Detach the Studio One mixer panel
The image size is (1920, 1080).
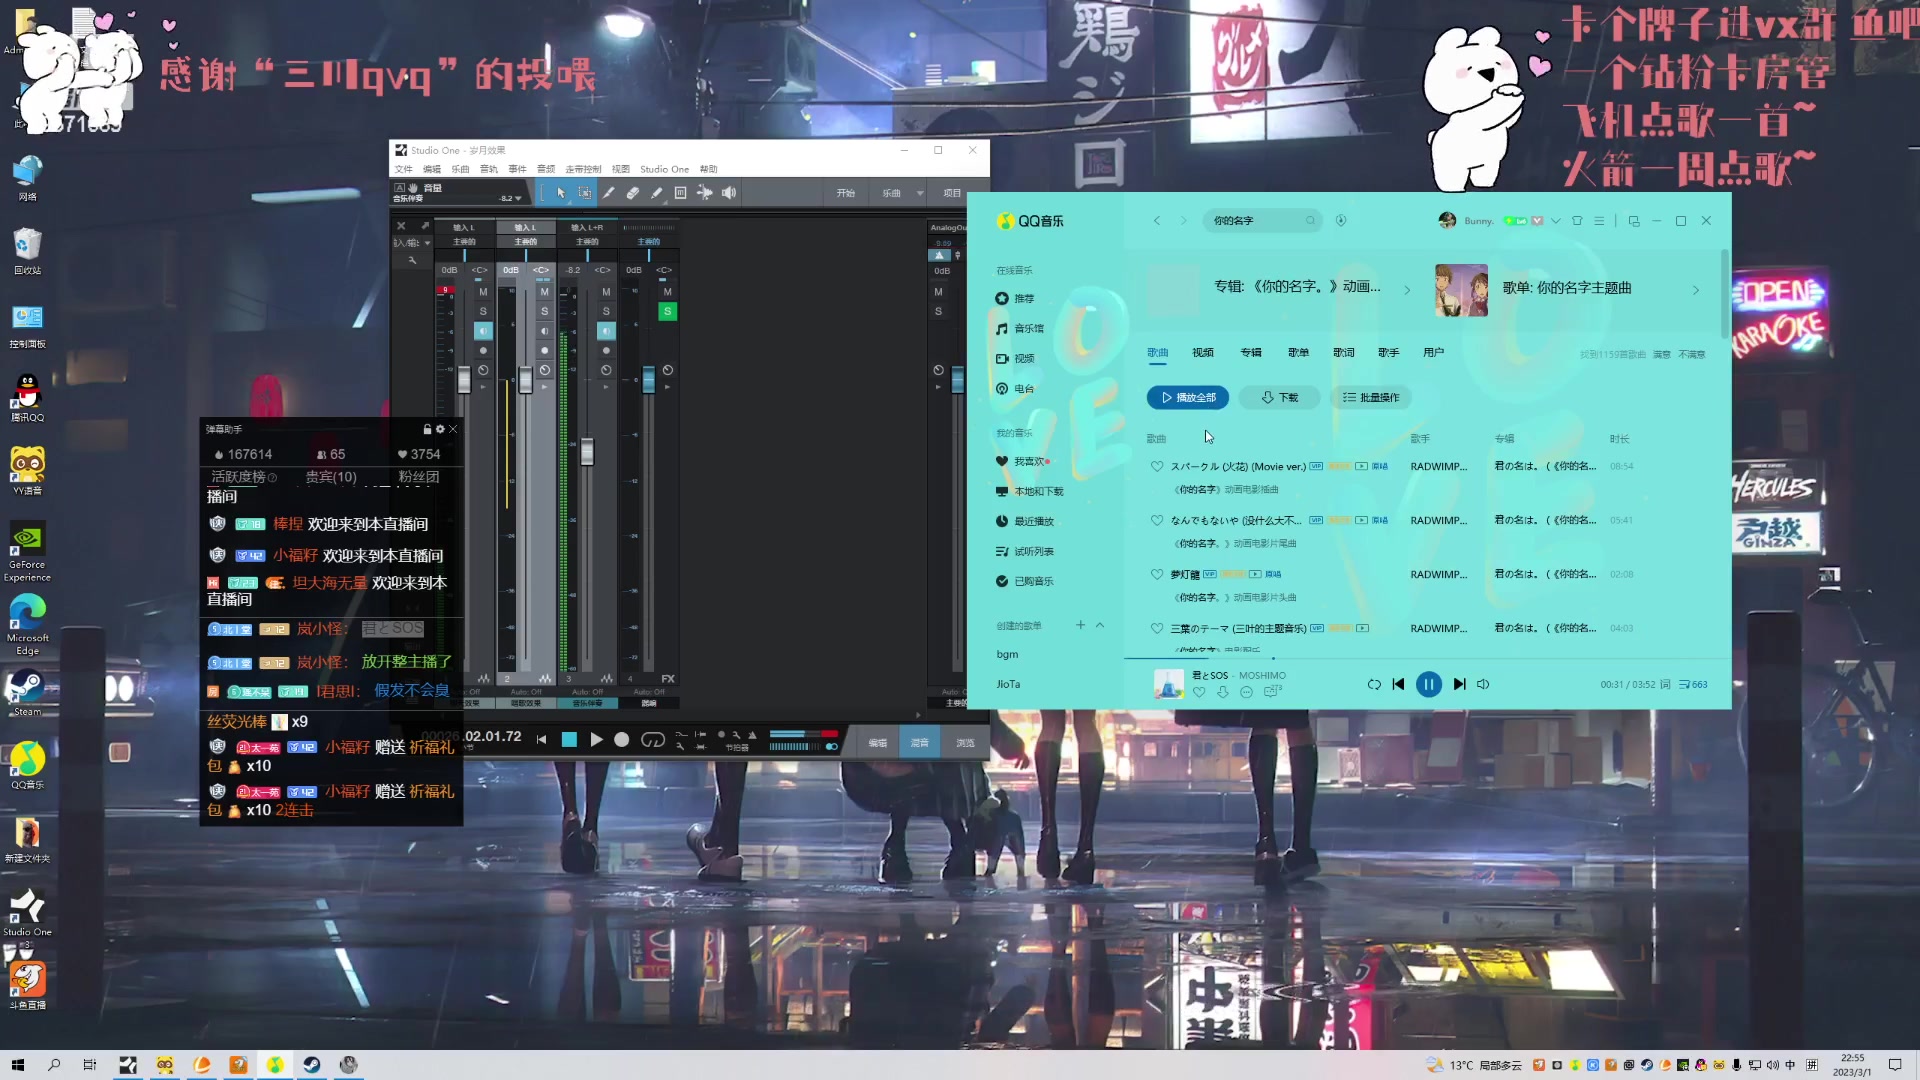[425, 226]
